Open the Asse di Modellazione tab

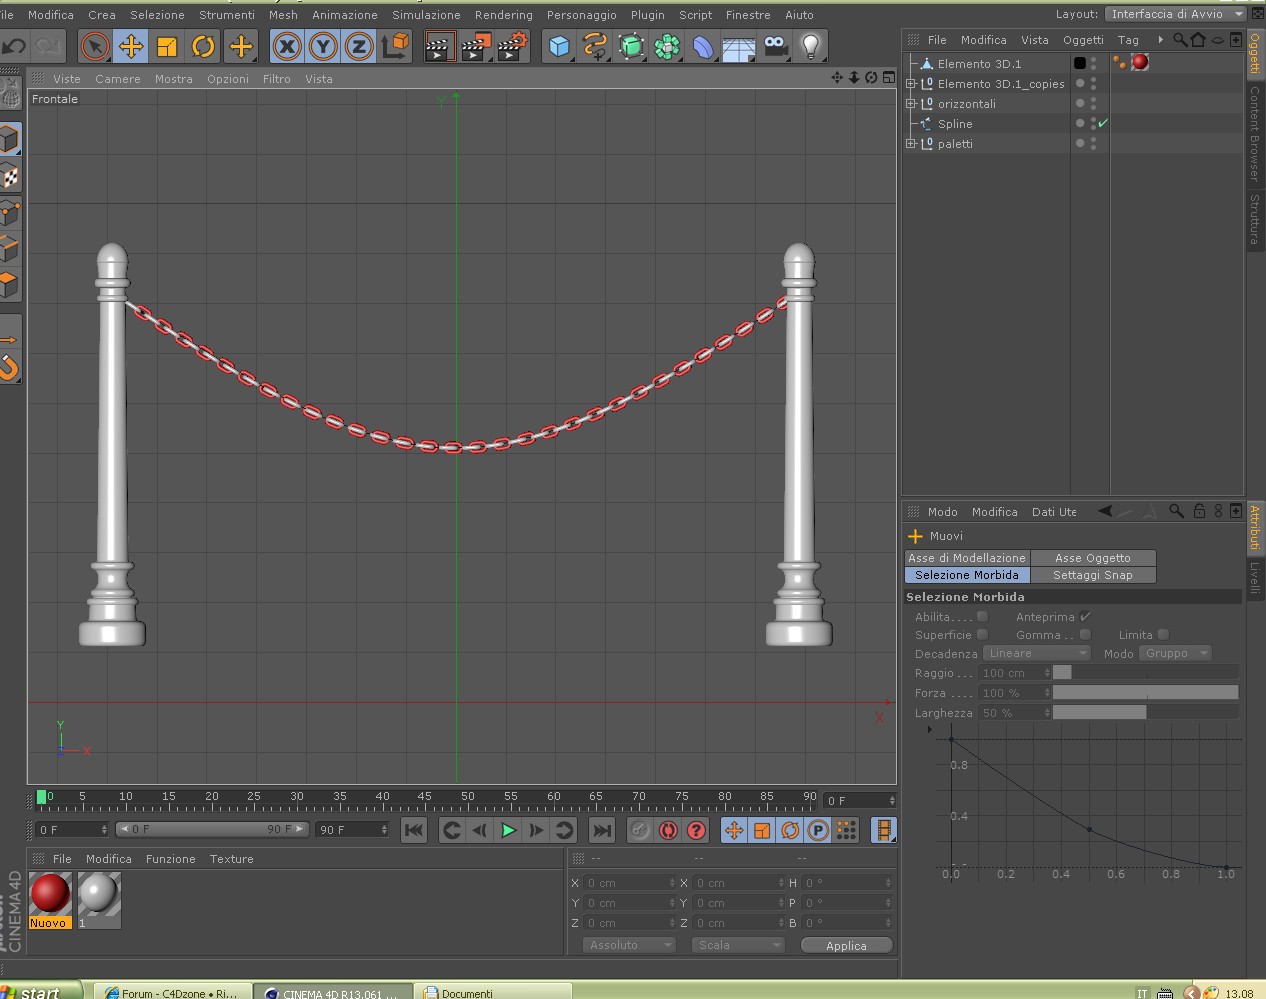pyautogui.click(x=967, y=558)
